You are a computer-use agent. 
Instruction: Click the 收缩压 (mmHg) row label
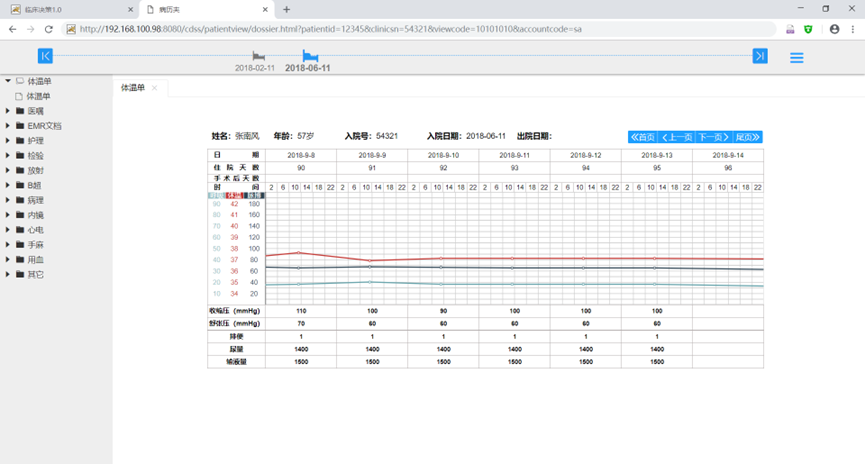234,311
